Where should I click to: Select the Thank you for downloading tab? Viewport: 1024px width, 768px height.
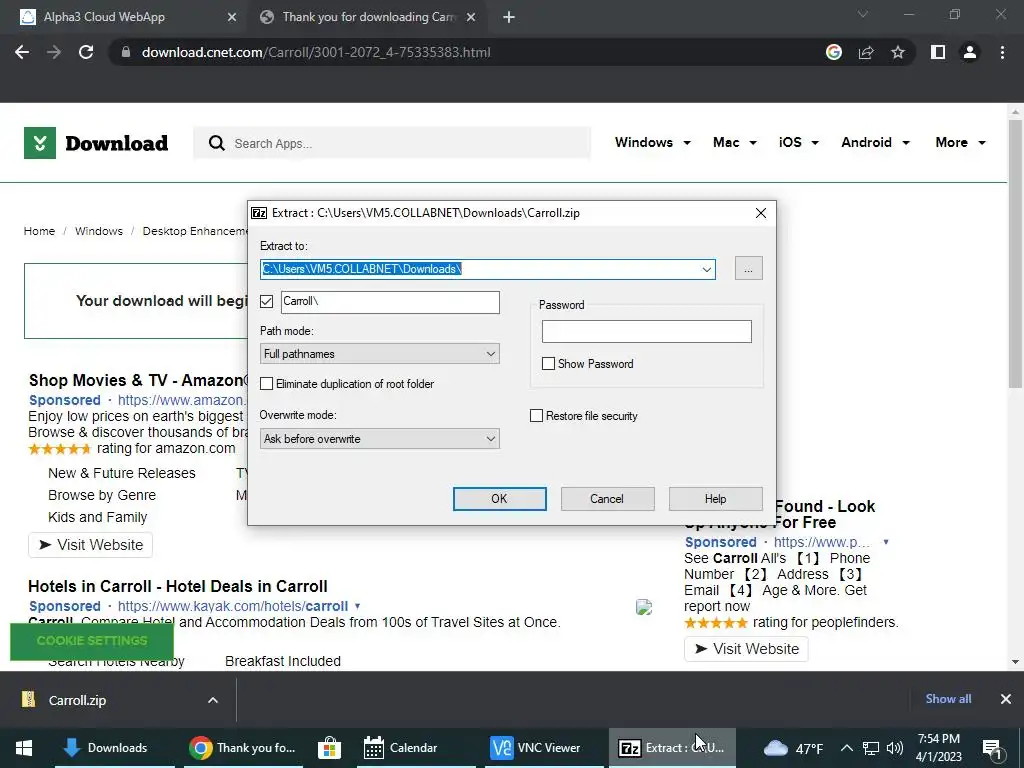[x=370, y=17]
